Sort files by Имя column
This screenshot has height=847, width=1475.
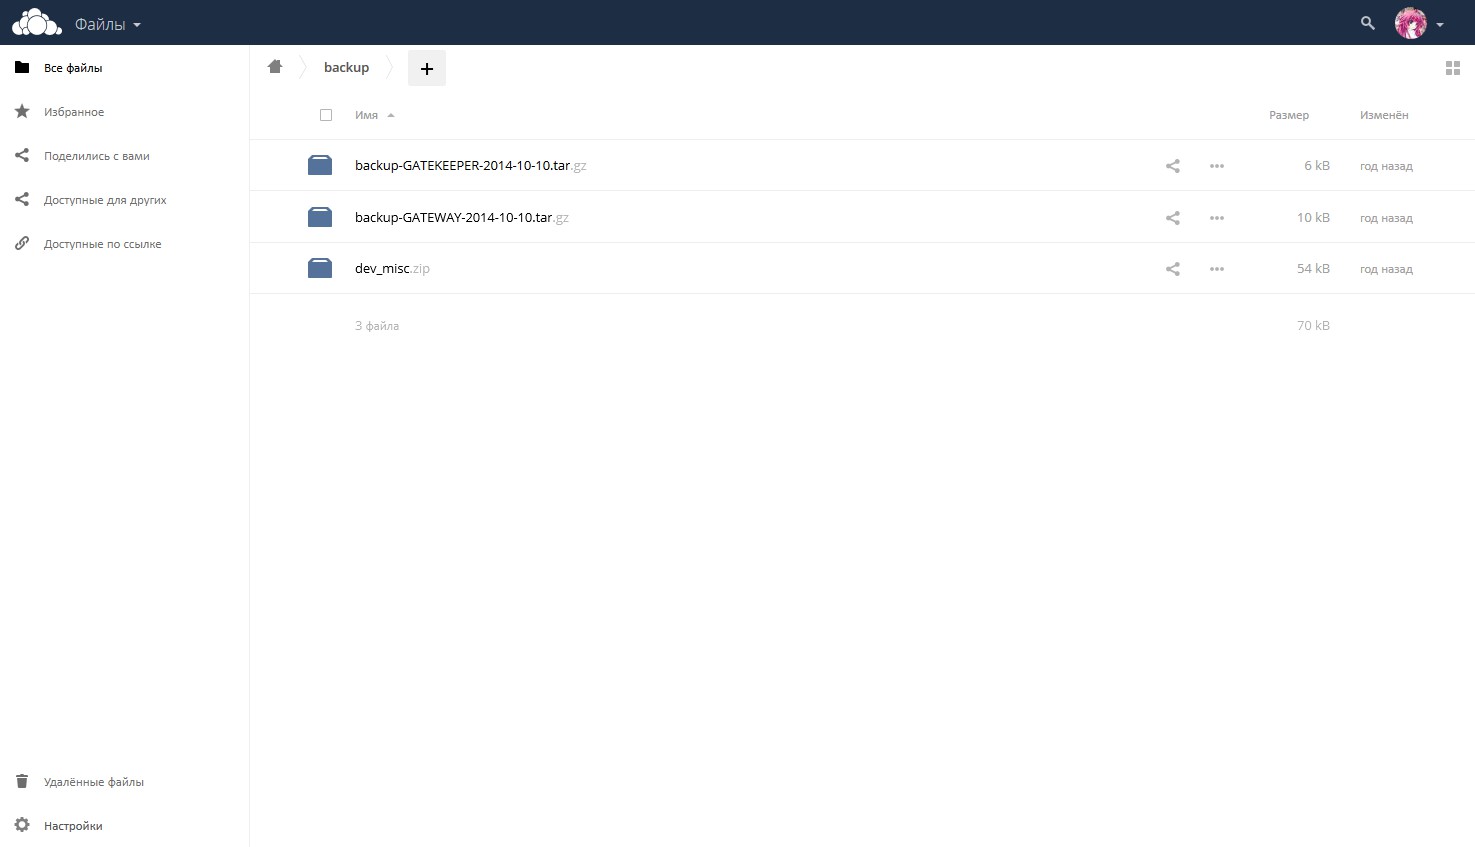(366, 115)
